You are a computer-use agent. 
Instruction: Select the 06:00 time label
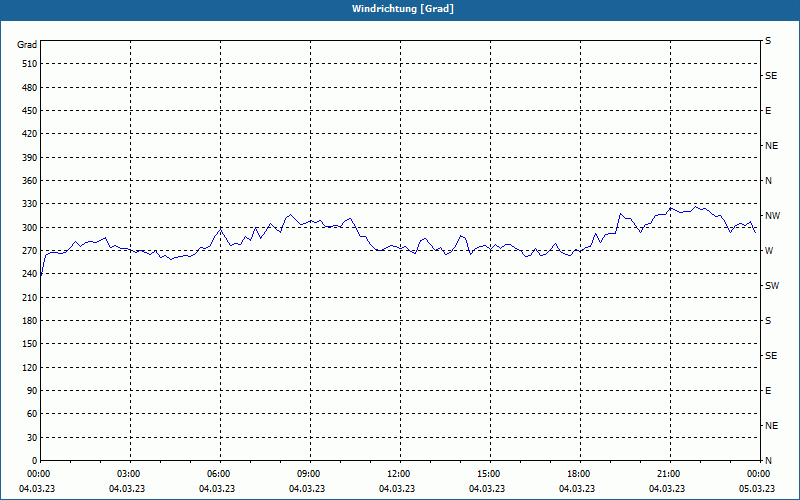click(218, 474)
